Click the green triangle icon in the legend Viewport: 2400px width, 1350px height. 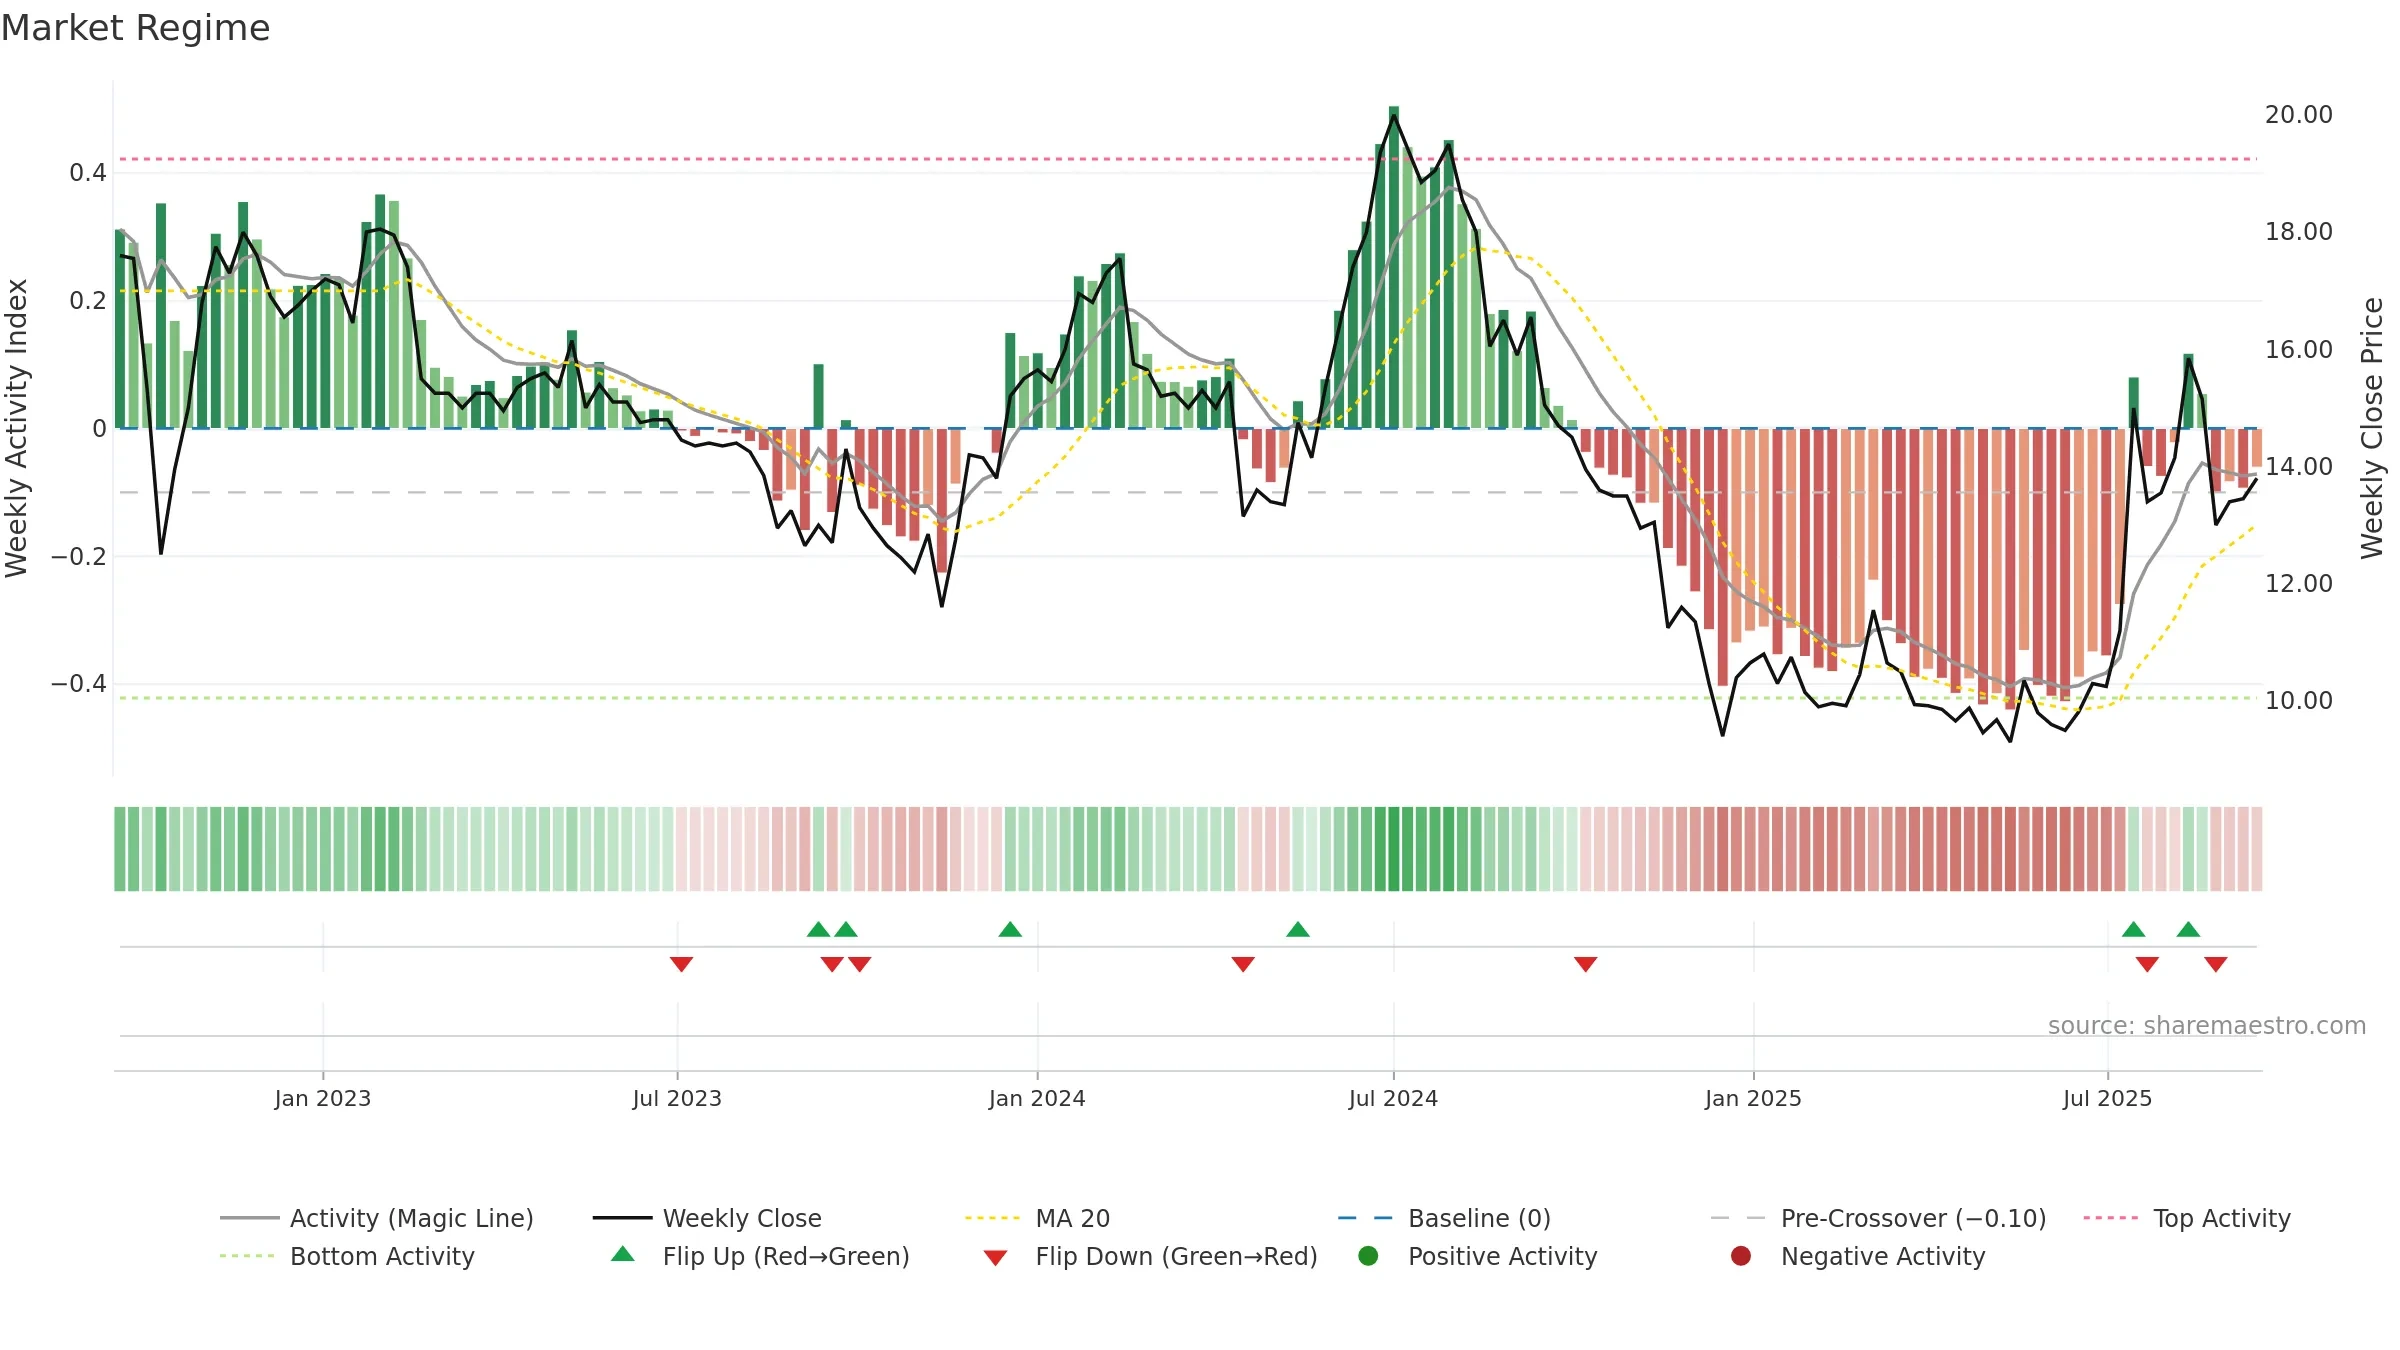623,1254
